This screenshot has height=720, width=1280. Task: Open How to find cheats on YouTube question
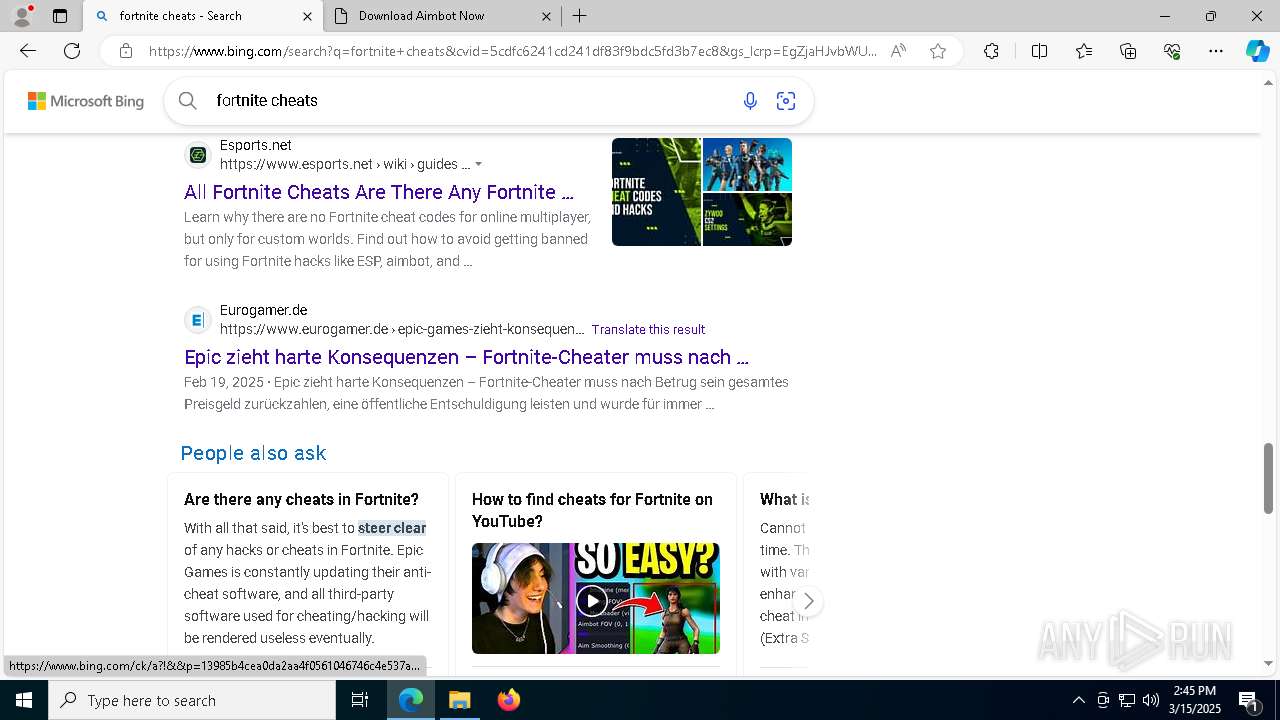(592, 510)
